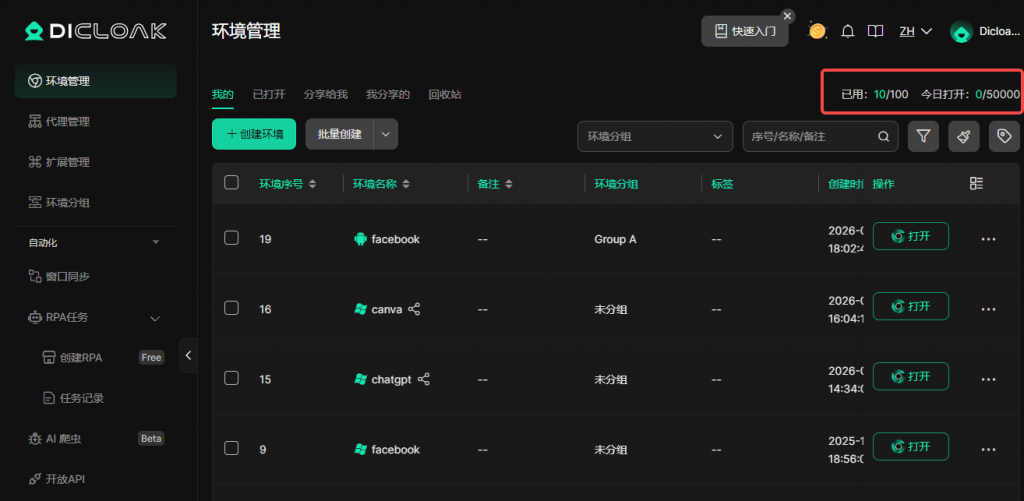Click the three-dots menu for facebook row 19
This screenshot has width=1024, height=501.
[989, 239]
